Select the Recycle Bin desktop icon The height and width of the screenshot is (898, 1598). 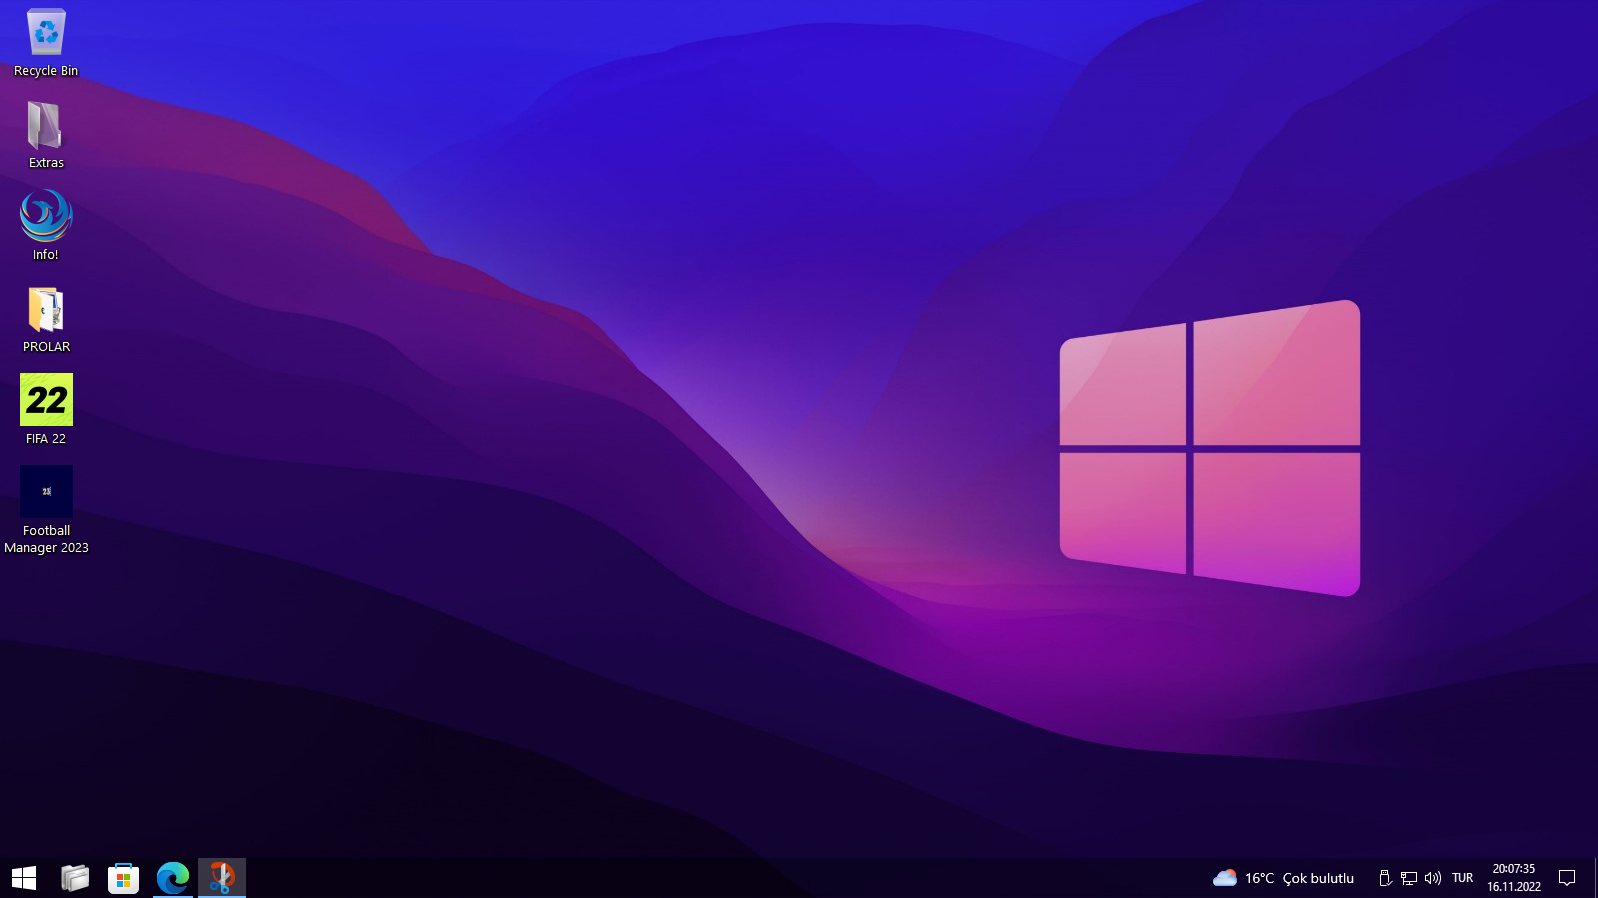point(46,43)
